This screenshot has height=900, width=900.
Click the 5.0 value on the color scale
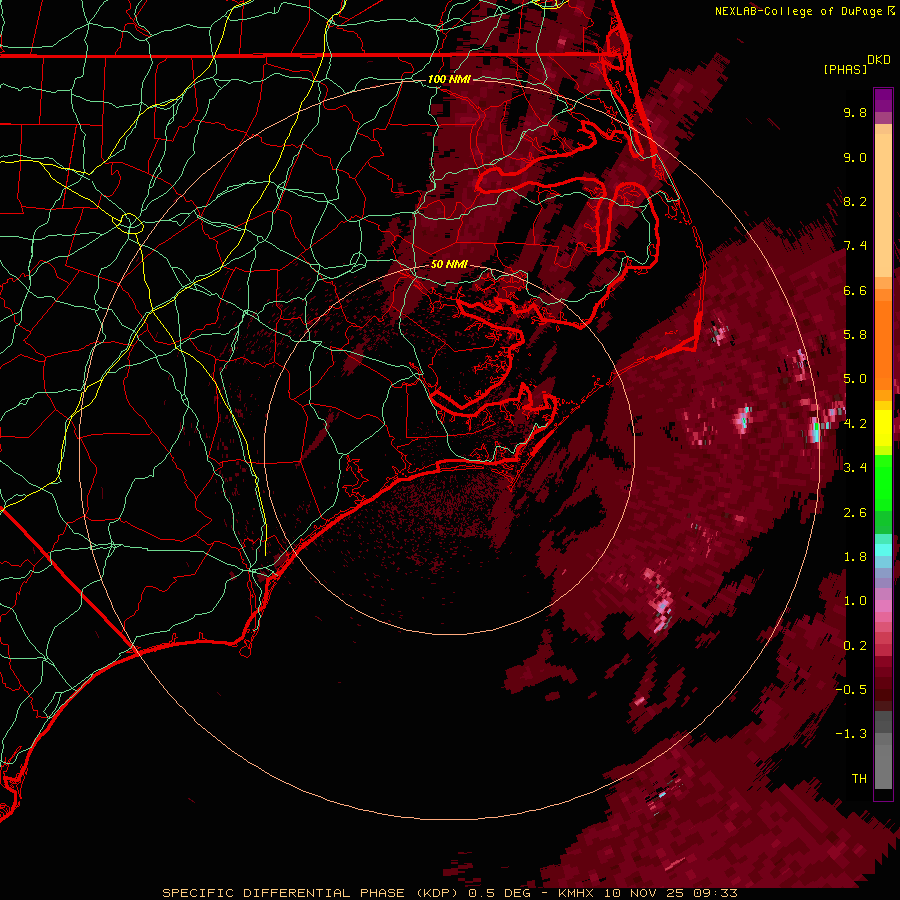pyautogui.click(x=855, y=379)
